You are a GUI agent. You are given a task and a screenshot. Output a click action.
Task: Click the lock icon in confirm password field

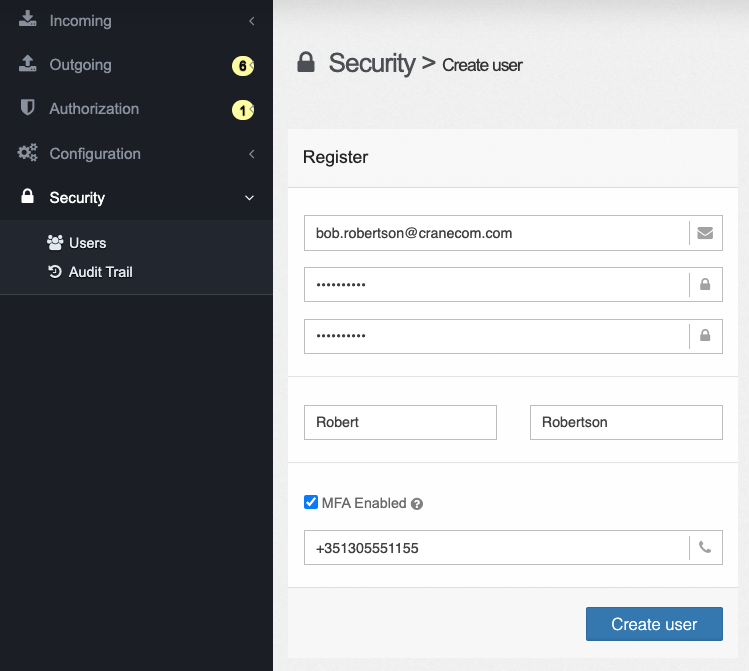pyautogui.click(x=705, y=335)
